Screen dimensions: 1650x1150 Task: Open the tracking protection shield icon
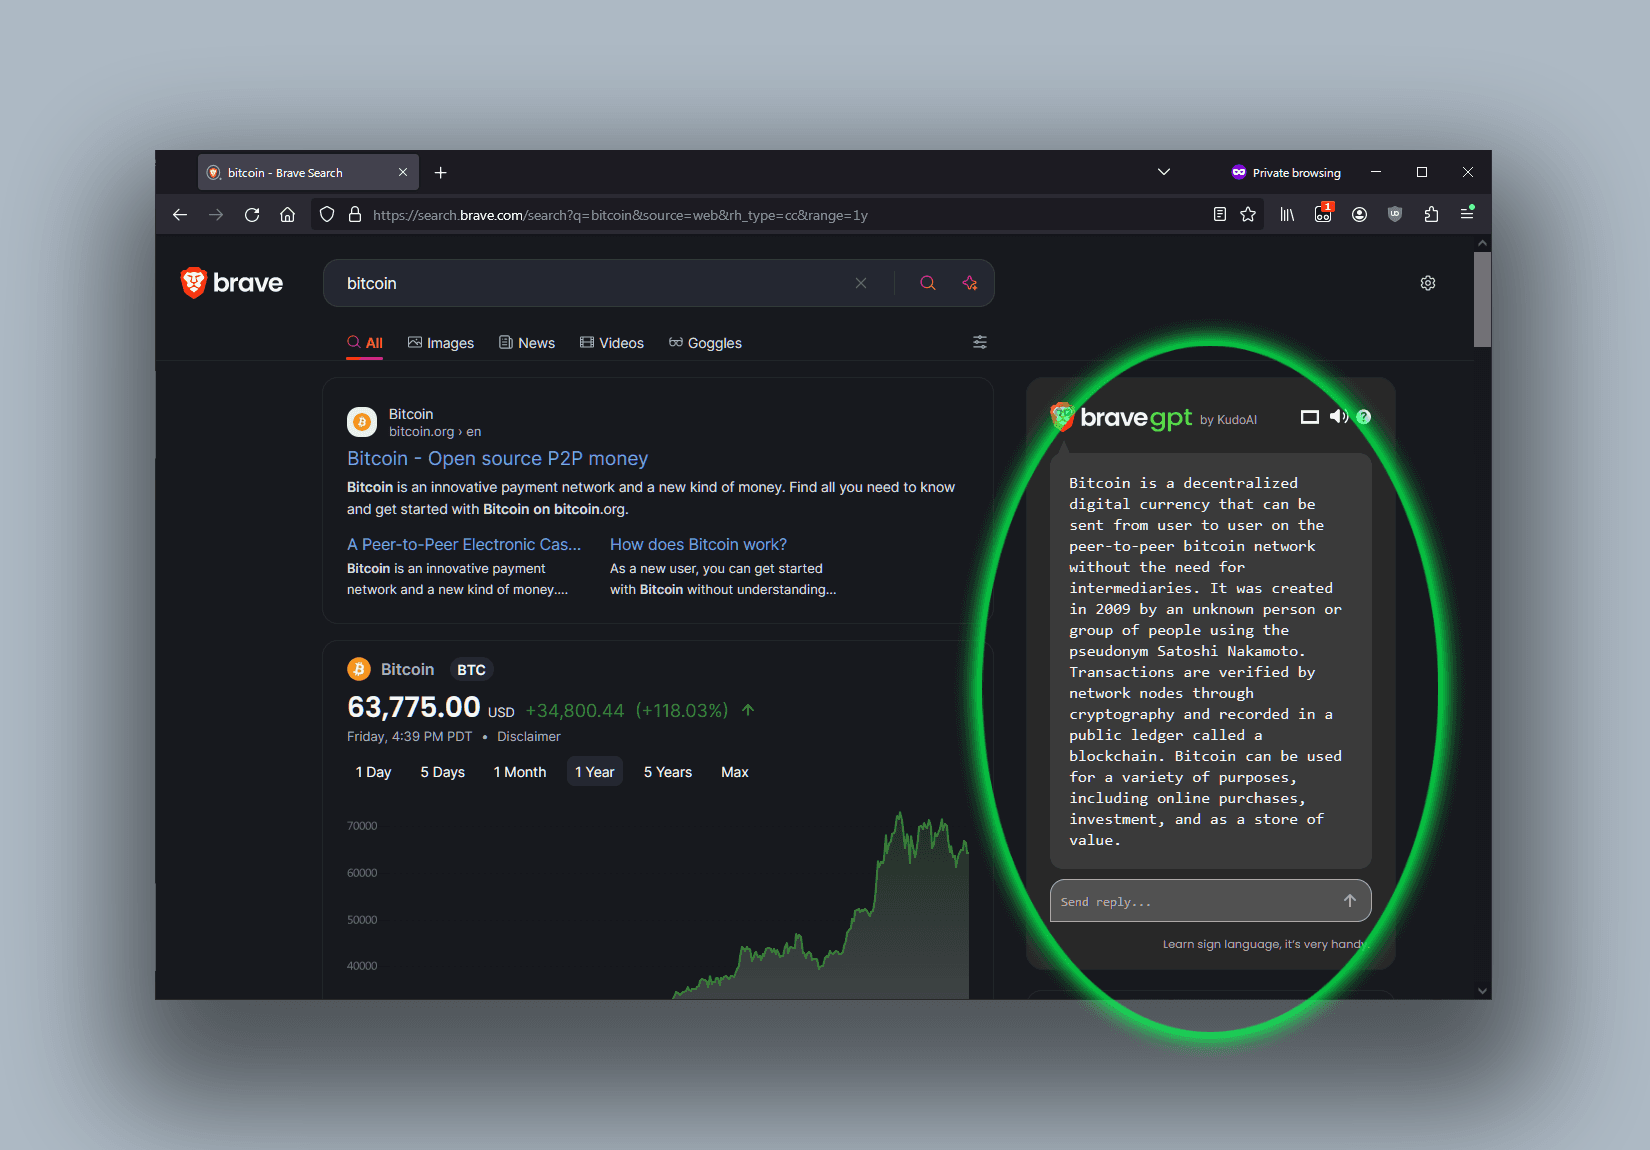click(327, 215)
